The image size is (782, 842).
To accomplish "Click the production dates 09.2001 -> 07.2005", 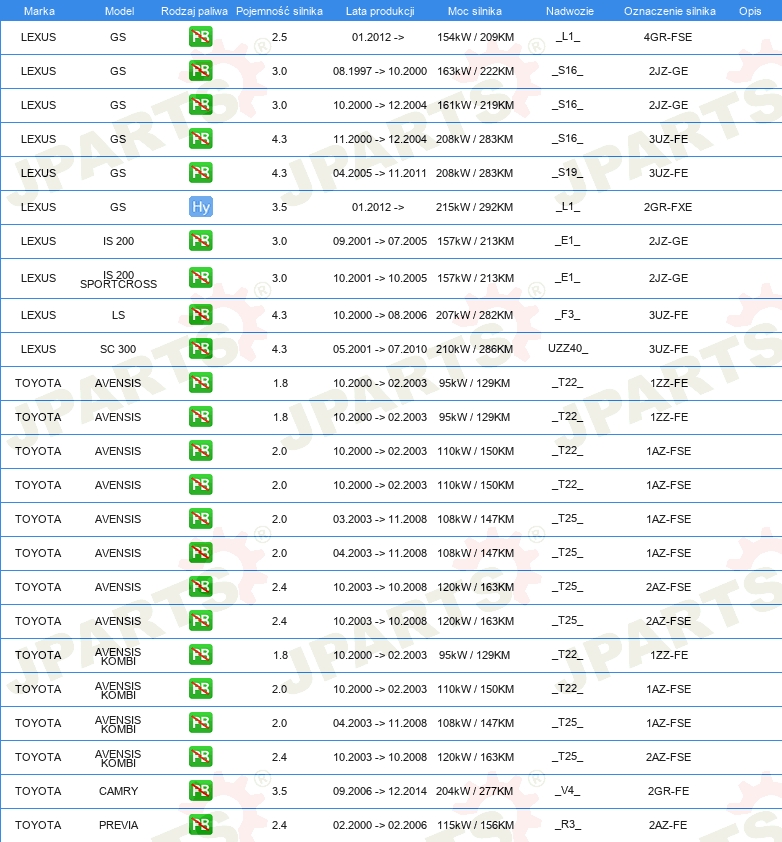I will (x=380, y=241).
